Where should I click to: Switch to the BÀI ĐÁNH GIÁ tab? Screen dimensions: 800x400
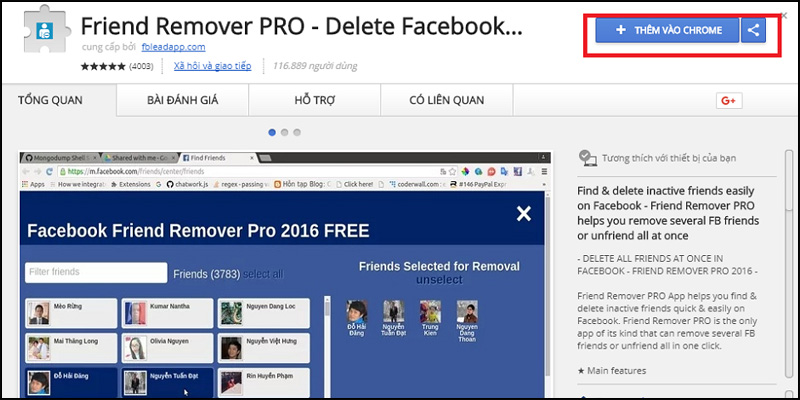[182, 100]
